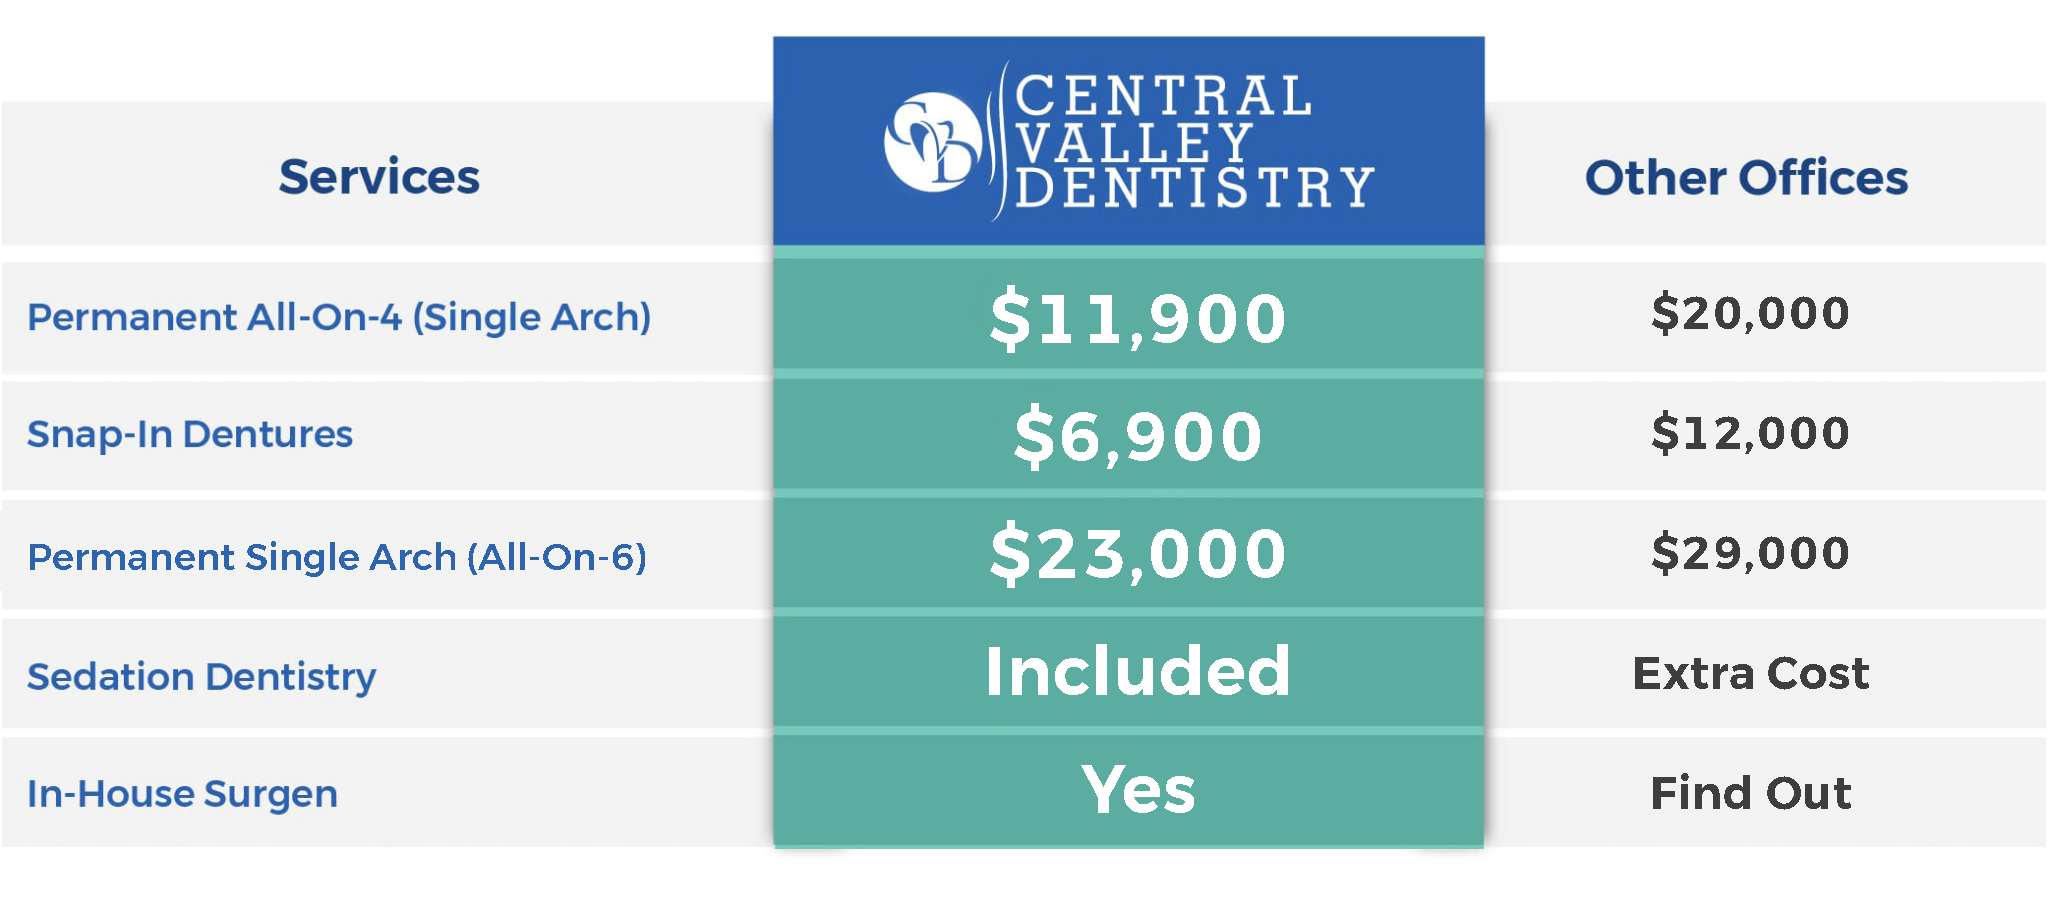
Task: Click the Snap-In Dentures service label
Action: pos(190,434)
